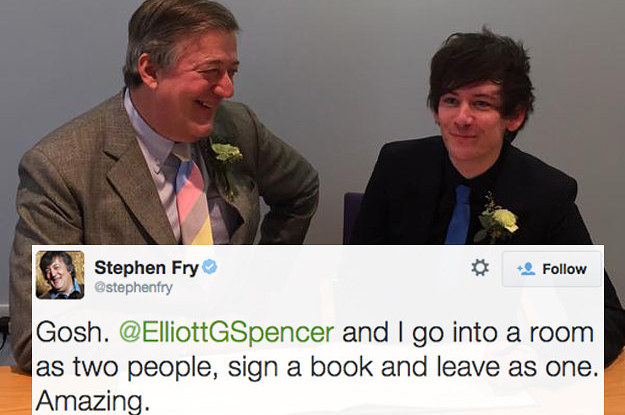
Task: Click the pink and yellow striped tie
Action: pos(194,197)
